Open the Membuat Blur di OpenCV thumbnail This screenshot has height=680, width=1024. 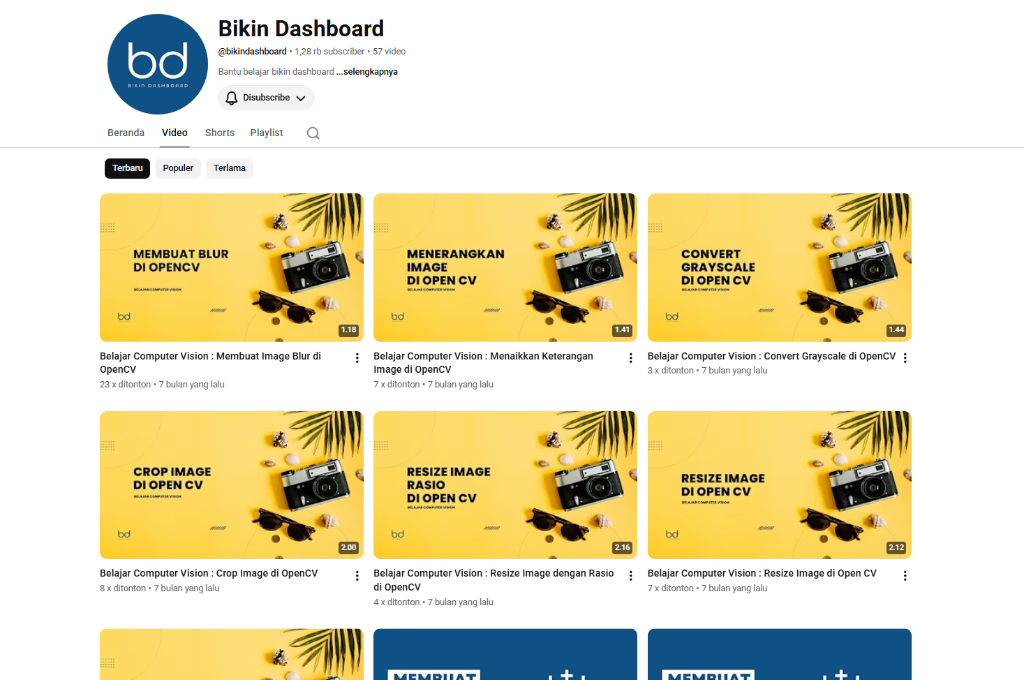pos(231,267)
